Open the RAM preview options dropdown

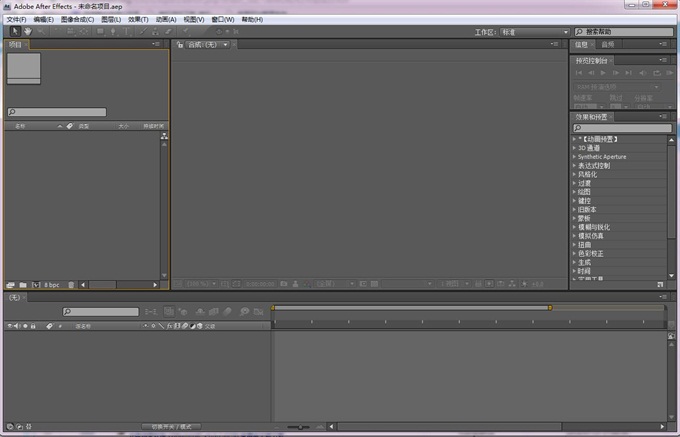coord(617,87)
